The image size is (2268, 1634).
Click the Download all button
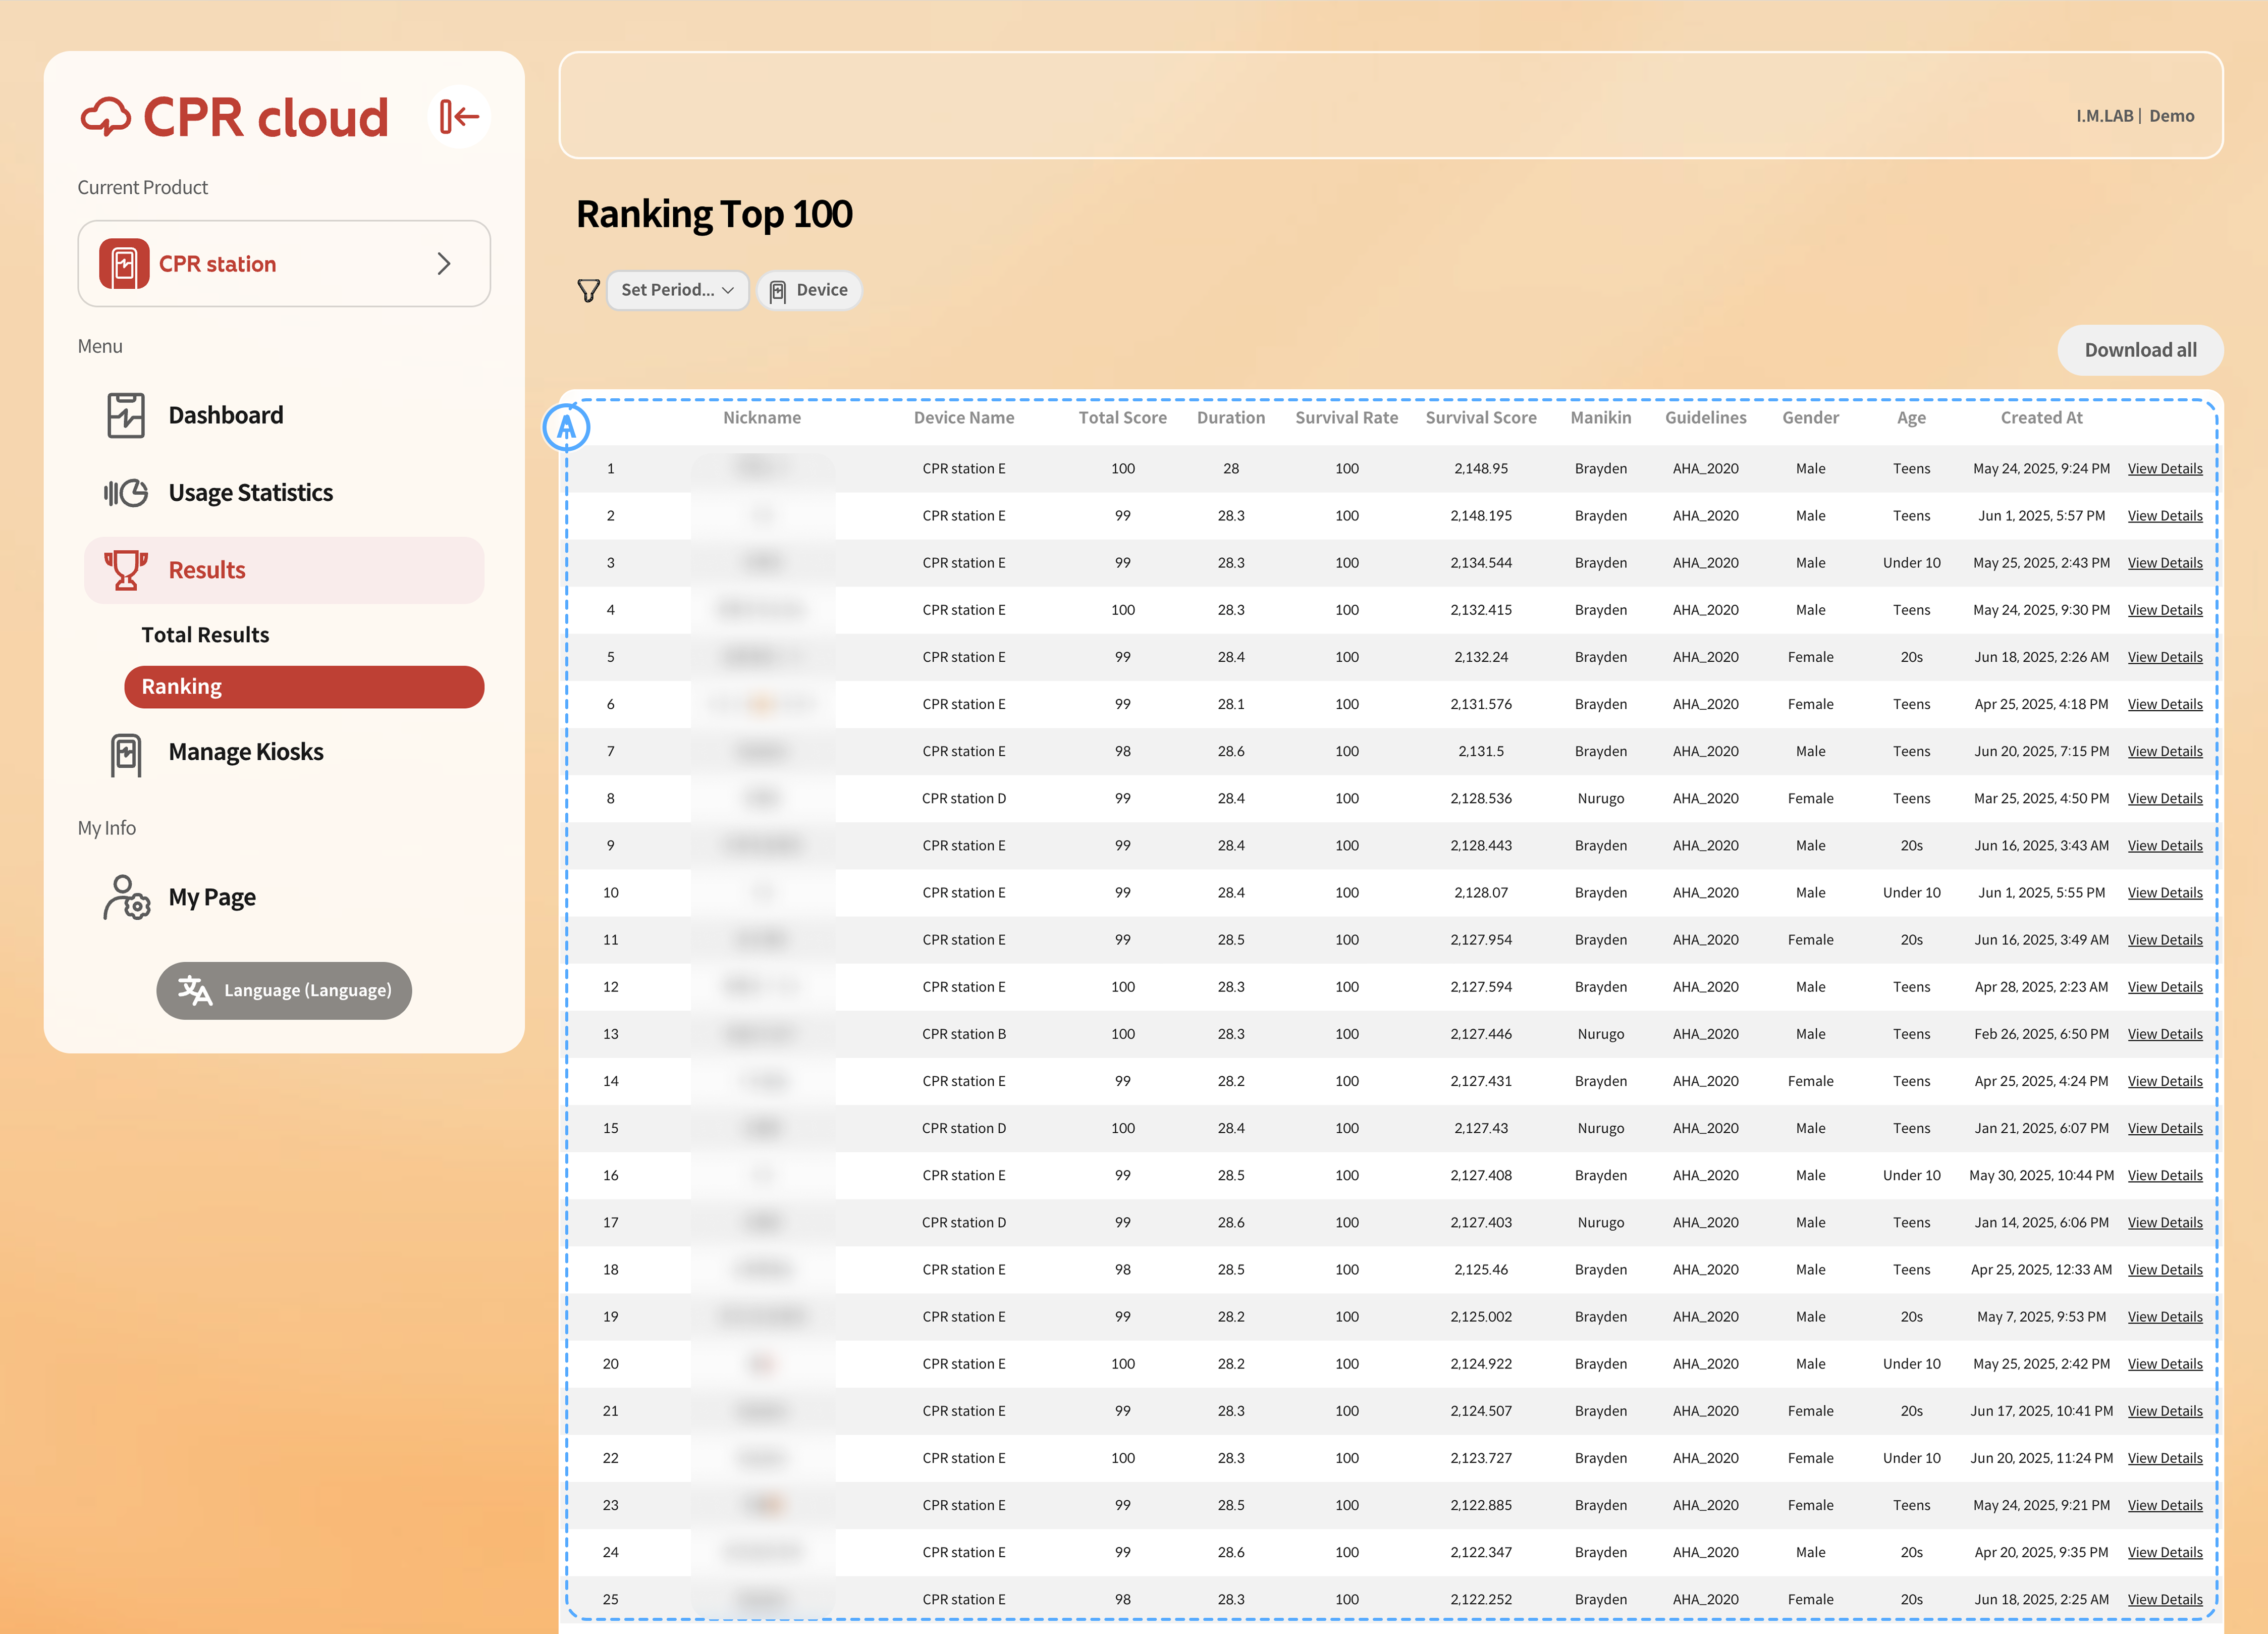click(2140, 351)
